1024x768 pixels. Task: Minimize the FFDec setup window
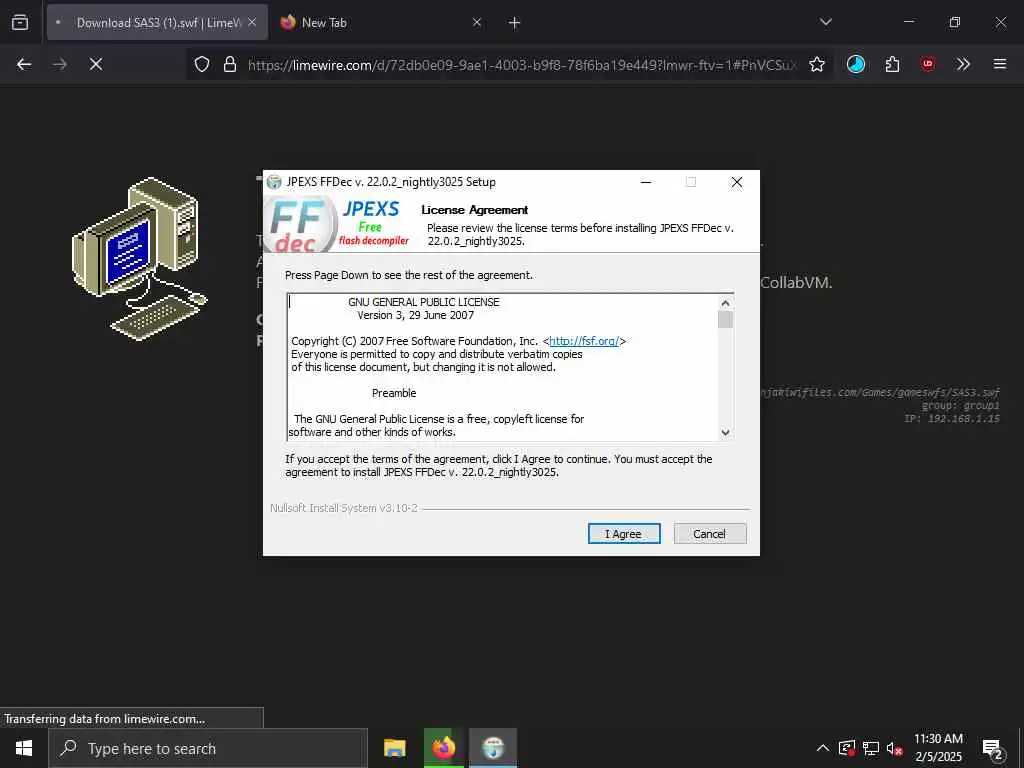(x=646, y=182)
